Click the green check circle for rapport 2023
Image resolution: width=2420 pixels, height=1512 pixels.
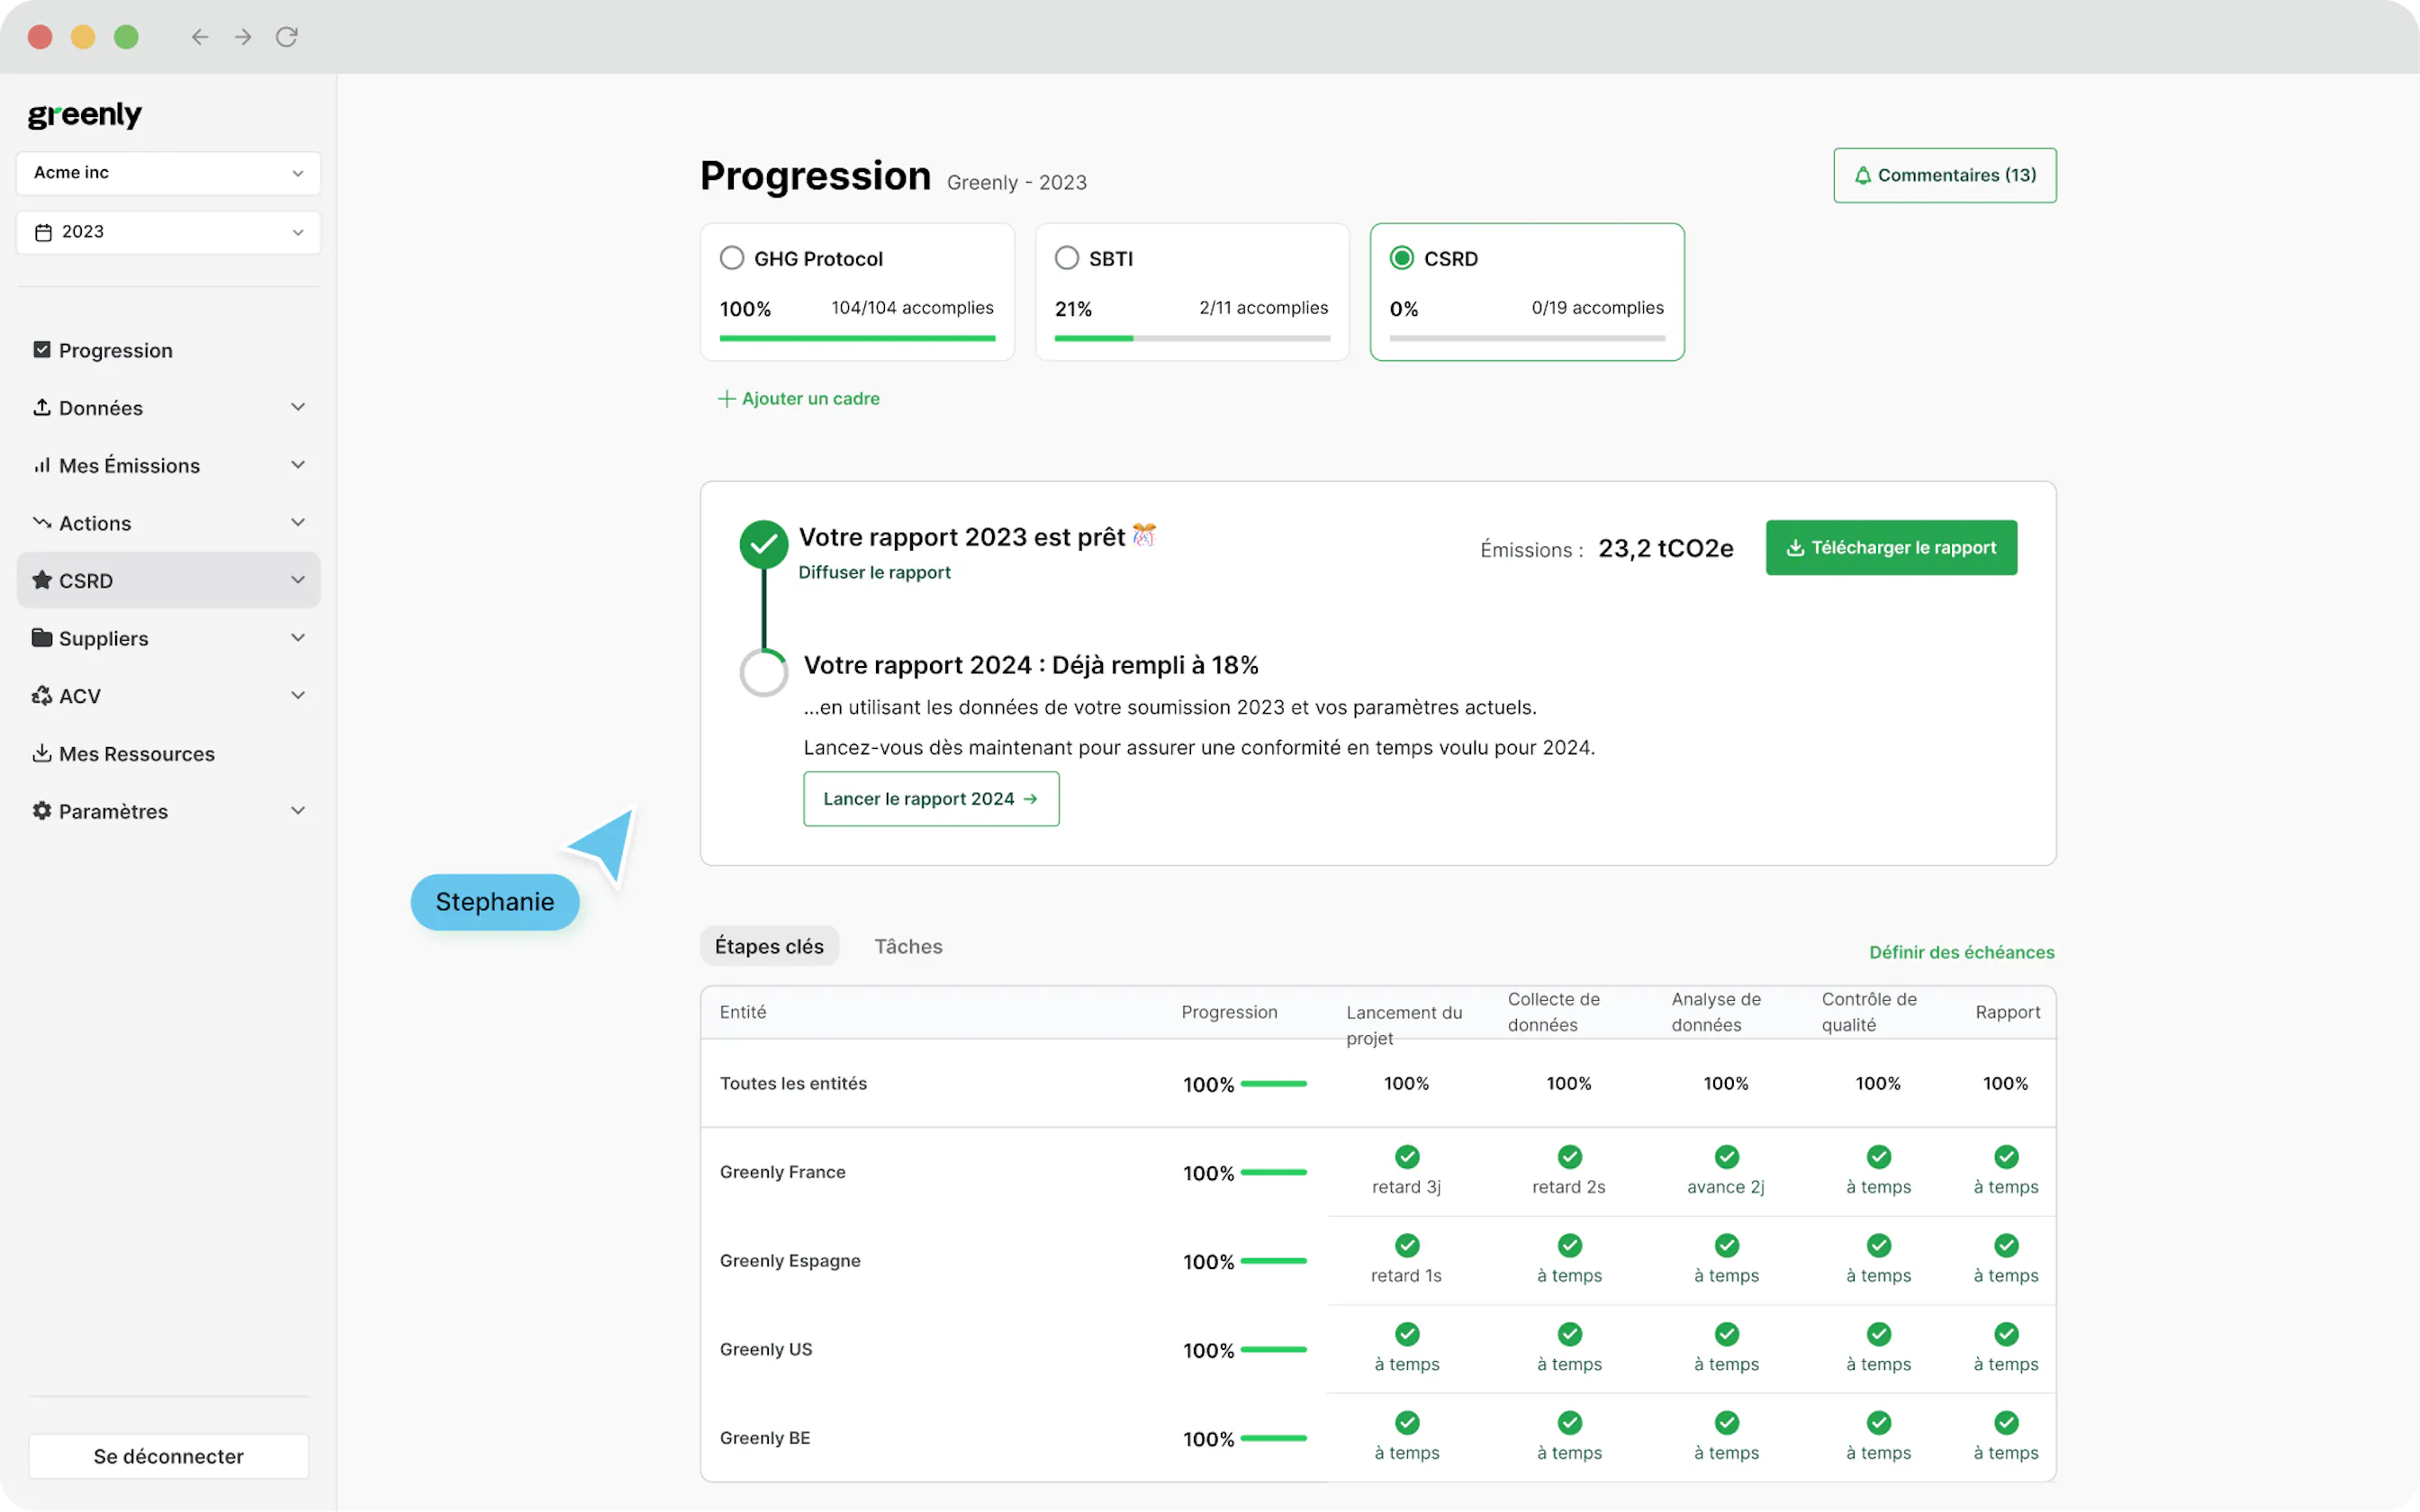[x=764, y=544]
